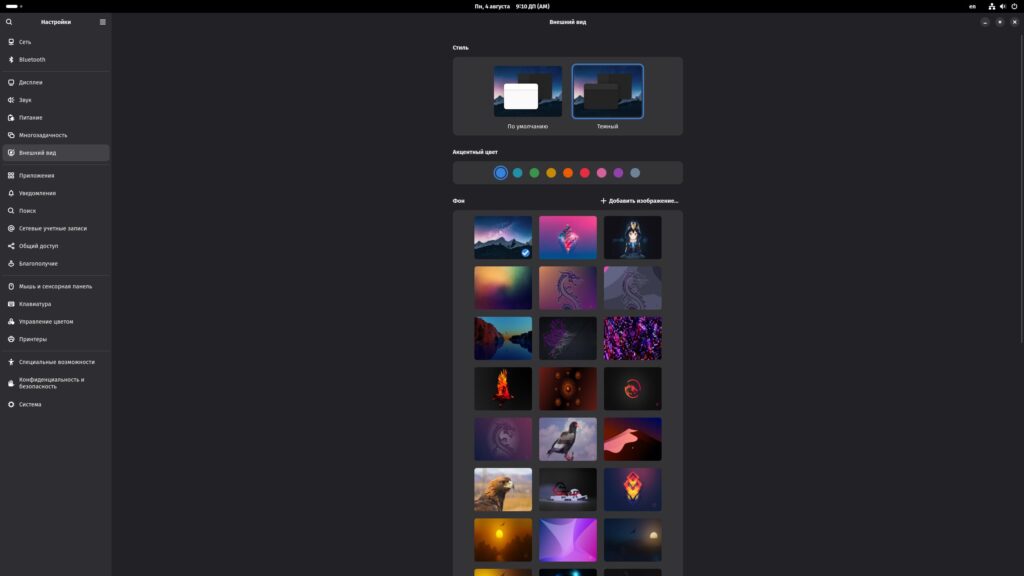Open the Внешний вид settings page
This screenshot has width=1024, height=576.
coord(56,153)
